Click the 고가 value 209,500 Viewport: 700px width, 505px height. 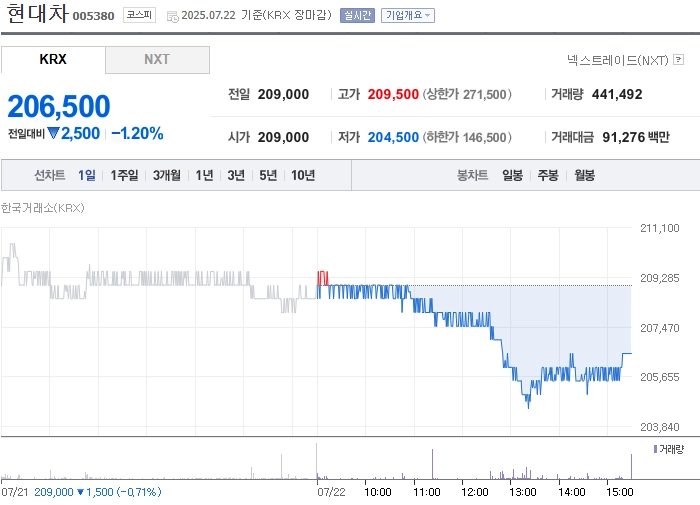[393, 94]
